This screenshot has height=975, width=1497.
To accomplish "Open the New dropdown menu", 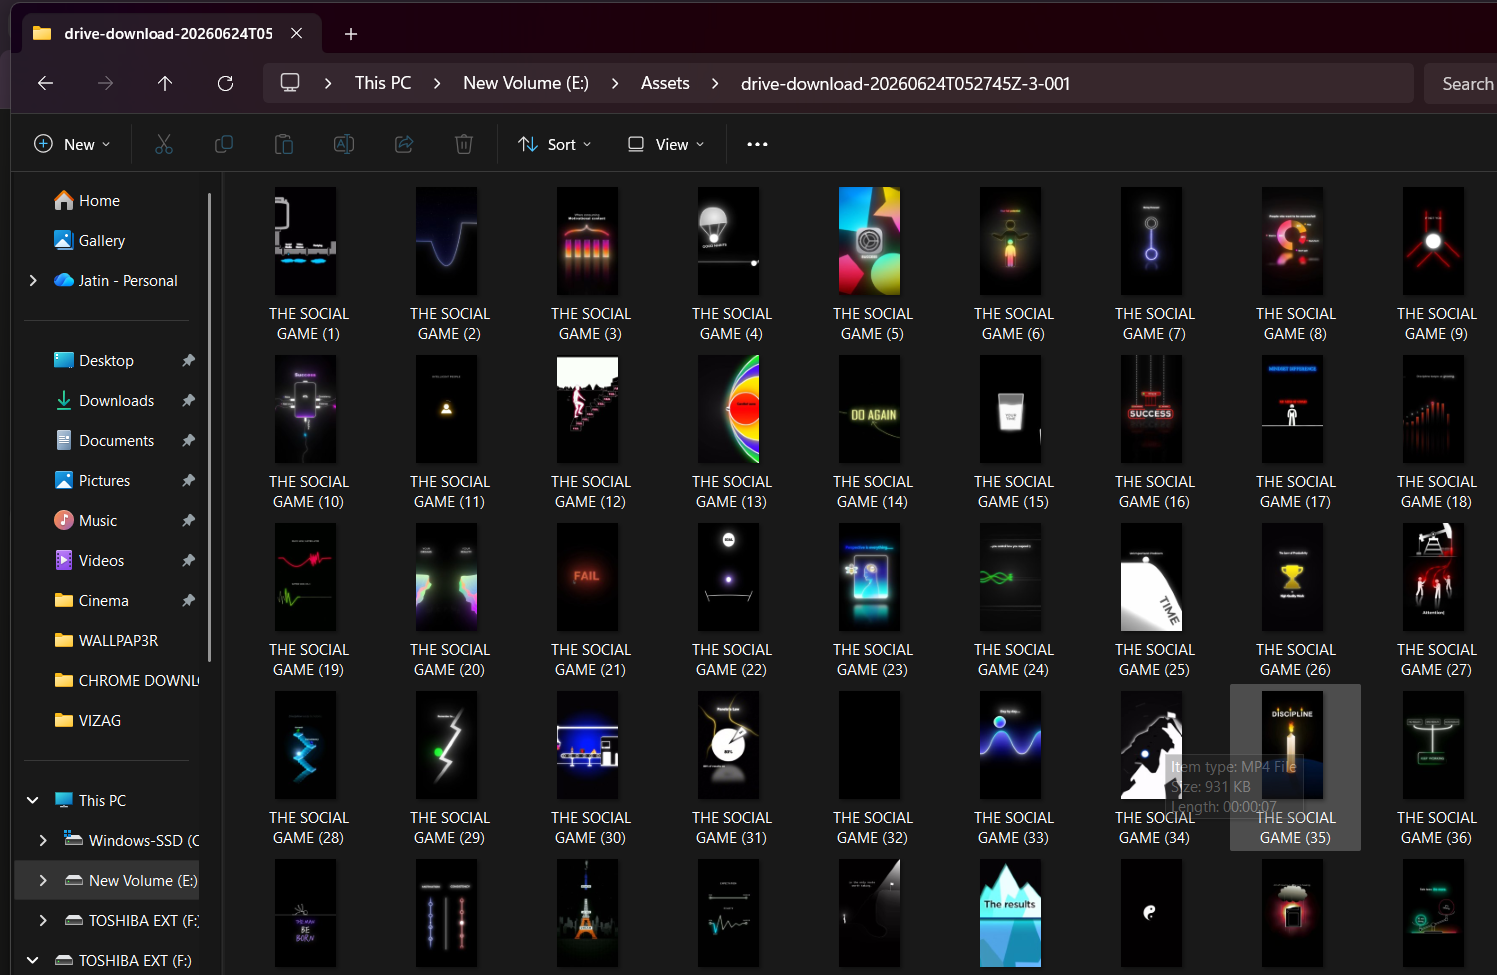I will click(72, 144).
